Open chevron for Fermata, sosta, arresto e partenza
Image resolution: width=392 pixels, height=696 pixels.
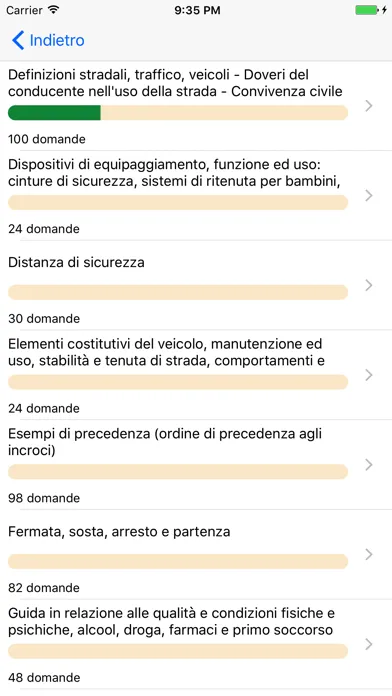(x=368, y=554)
